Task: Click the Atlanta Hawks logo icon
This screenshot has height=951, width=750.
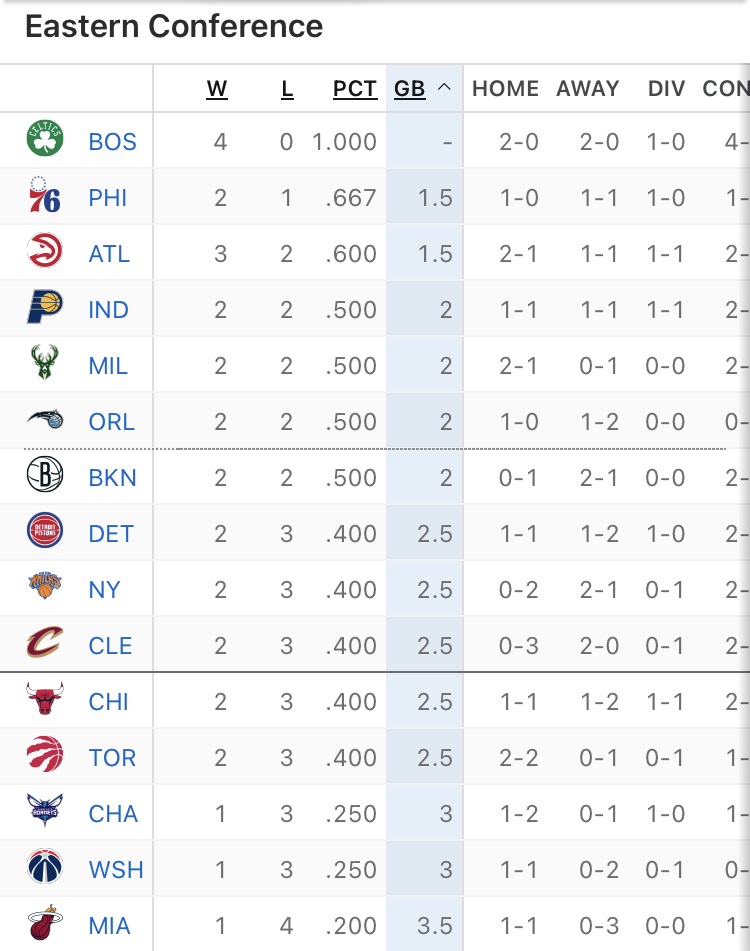Action: tap(45, 253)
